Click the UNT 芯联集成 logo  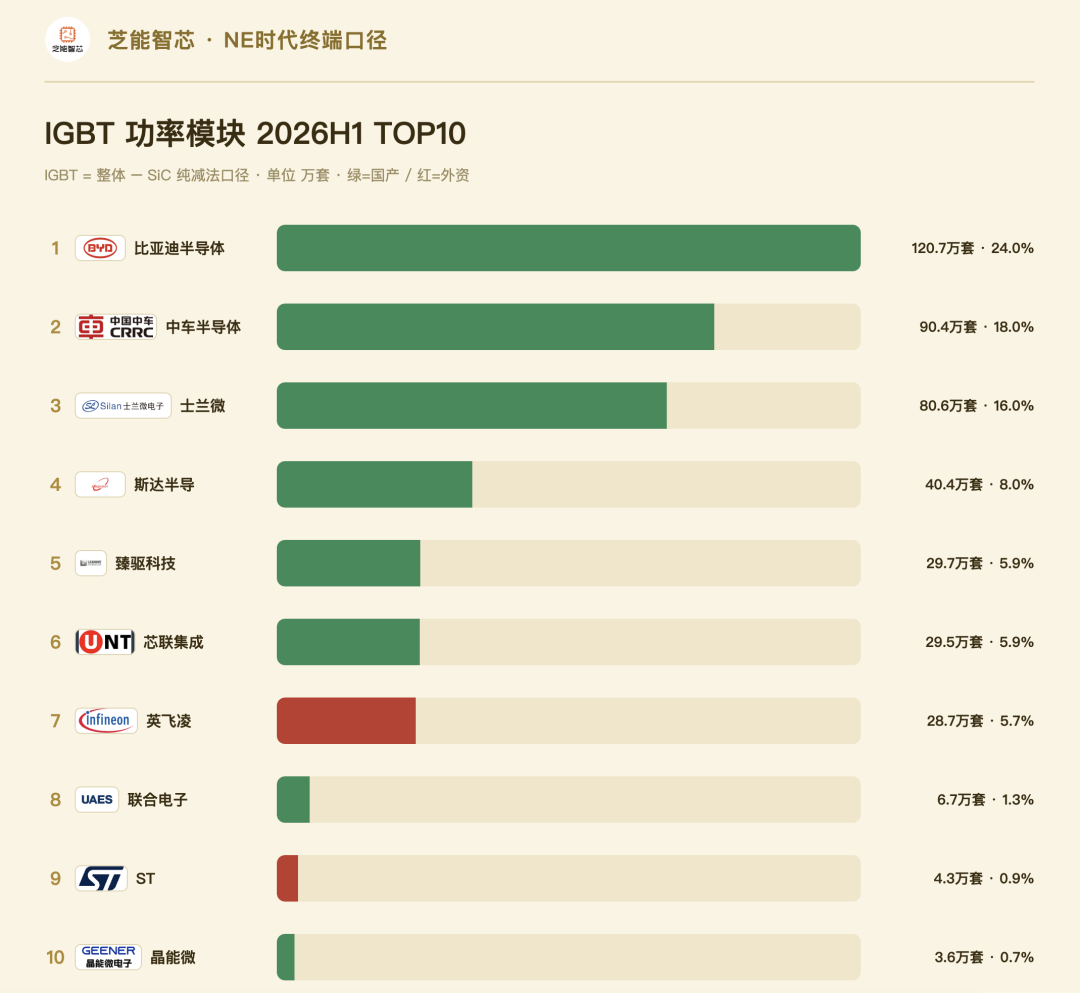coord(105,642)
